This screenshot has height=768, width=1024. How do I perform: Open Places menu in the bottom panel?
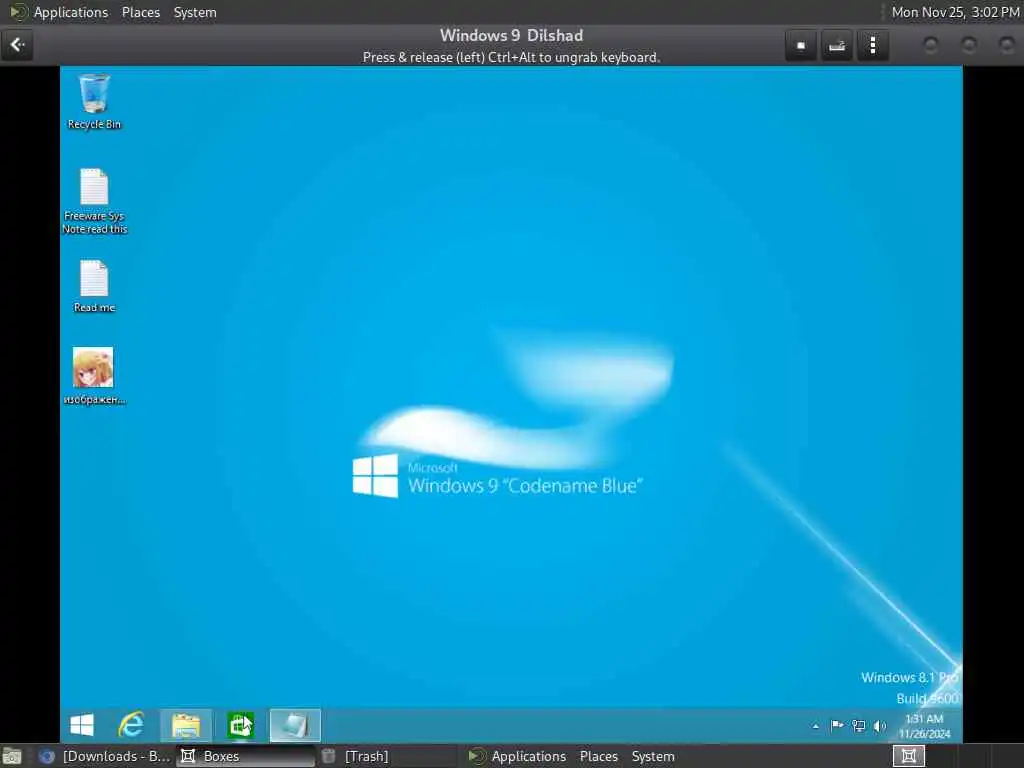[598, 756]
